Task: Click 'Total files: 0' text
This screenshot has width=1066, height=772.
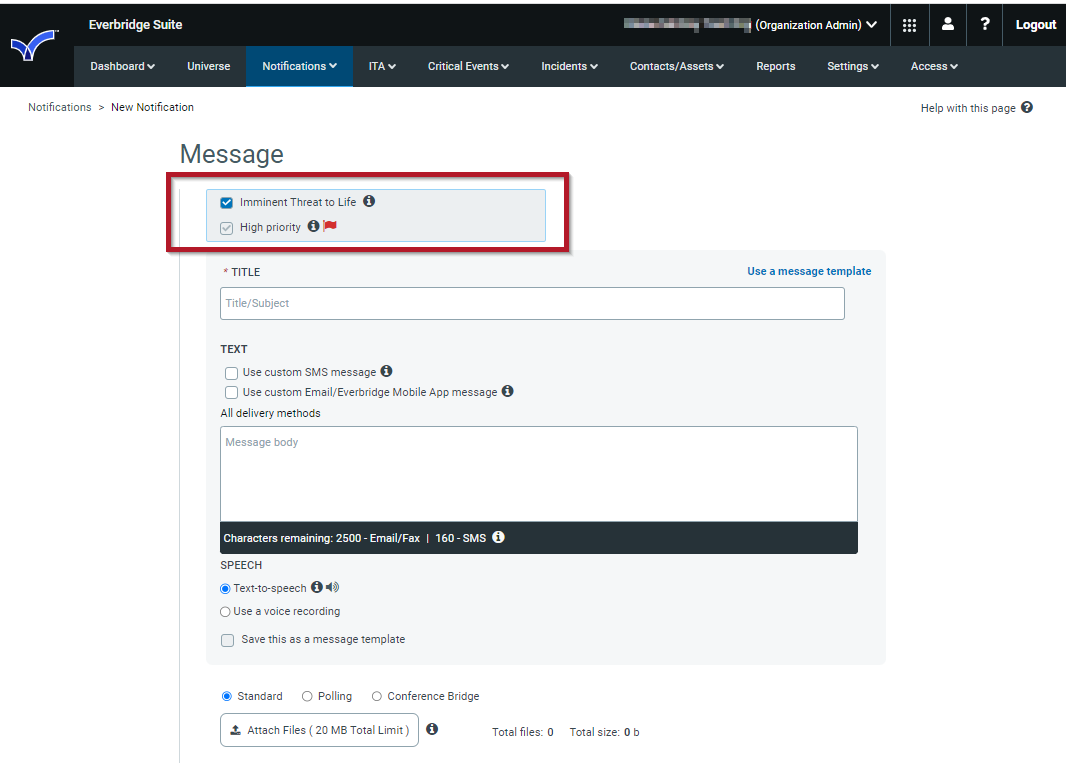Action: pyautogui.click(x=523, y=732)
